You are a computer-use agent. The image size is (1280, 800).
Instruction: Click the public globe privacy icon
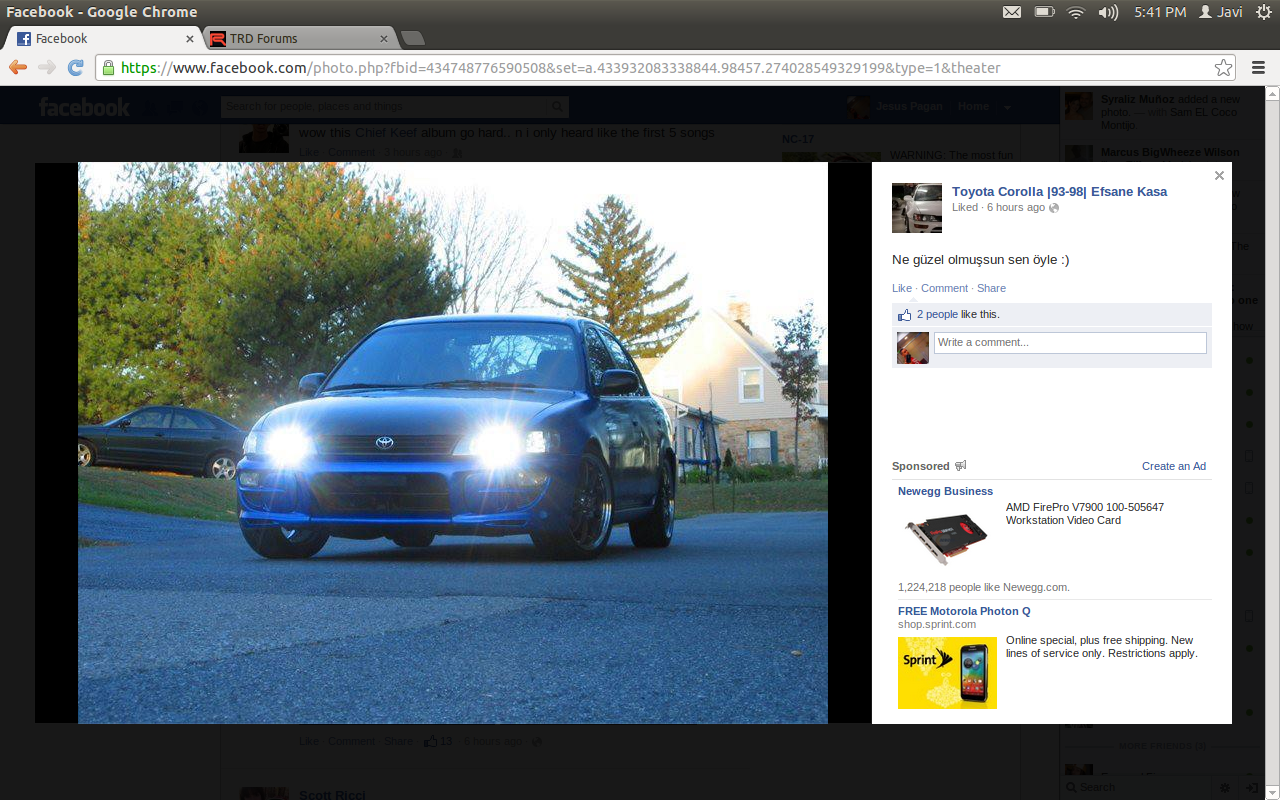[x=1054, y=208]
